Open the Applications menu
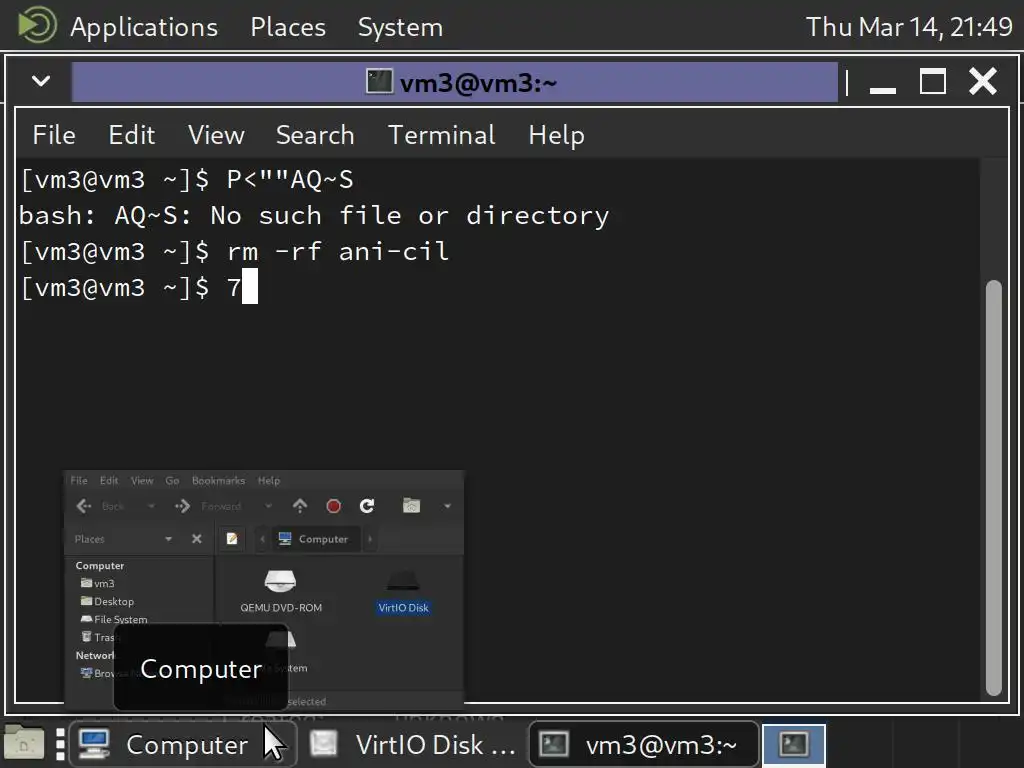 pos(144,27)
